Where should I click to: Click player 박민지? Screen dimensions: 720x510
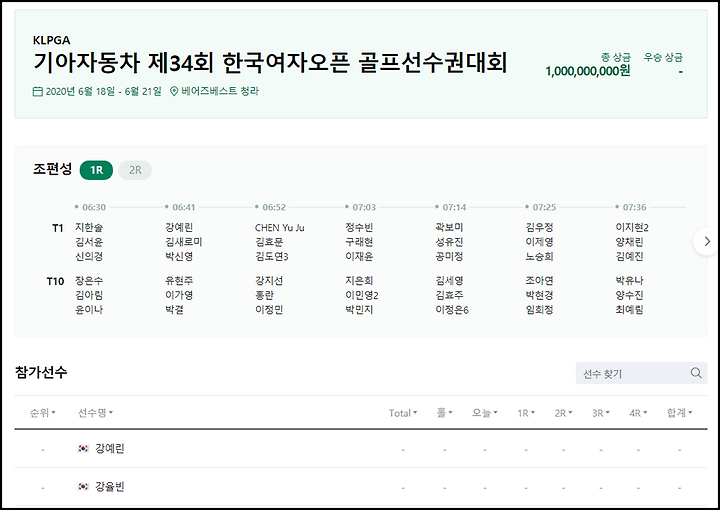coord(359,309)
